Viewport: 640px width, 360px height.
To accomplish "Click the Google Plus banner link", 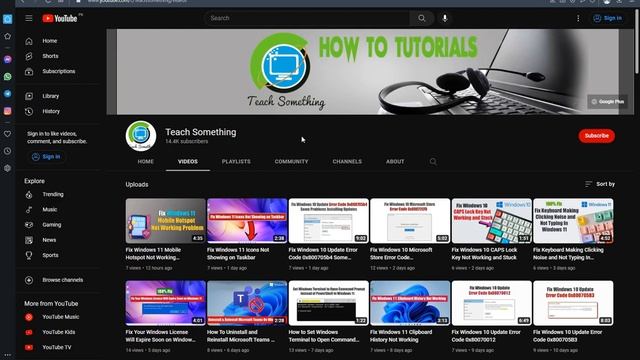I will pos(607,102).
